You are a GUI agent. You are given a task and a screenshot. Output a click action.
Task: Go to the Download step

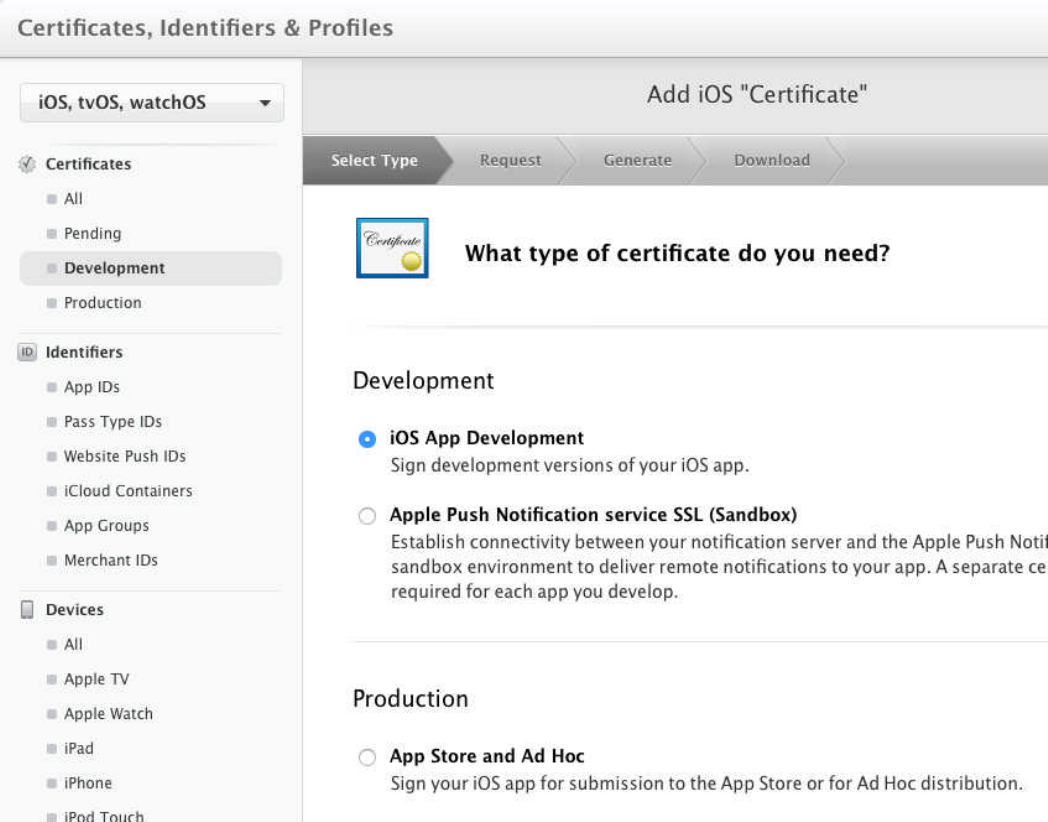tap(772, 160)
